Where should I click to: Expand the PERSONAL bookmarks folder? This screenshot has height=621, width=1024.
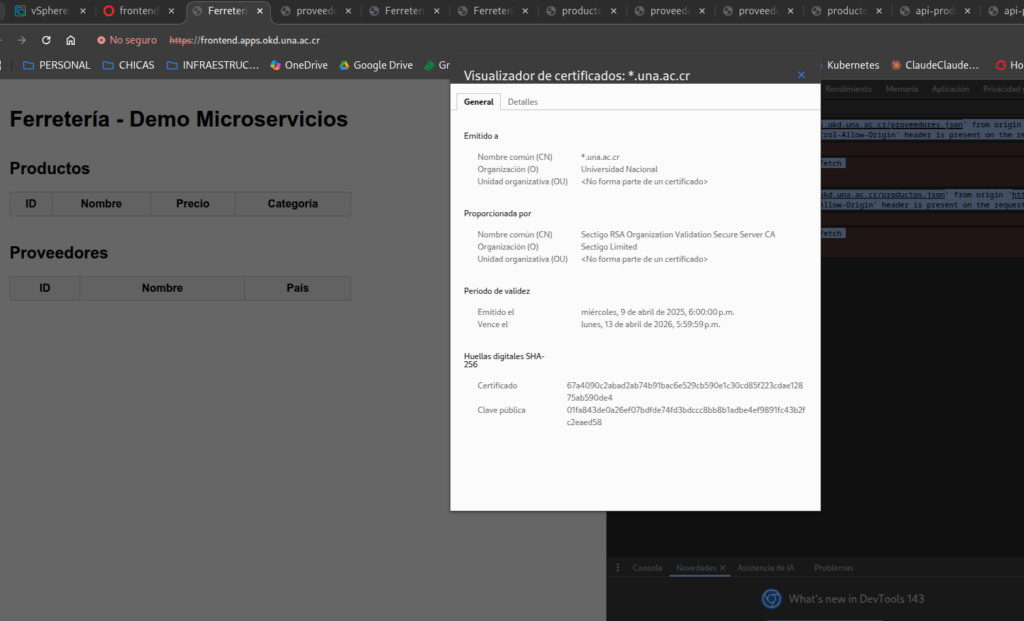click(56, 65)
